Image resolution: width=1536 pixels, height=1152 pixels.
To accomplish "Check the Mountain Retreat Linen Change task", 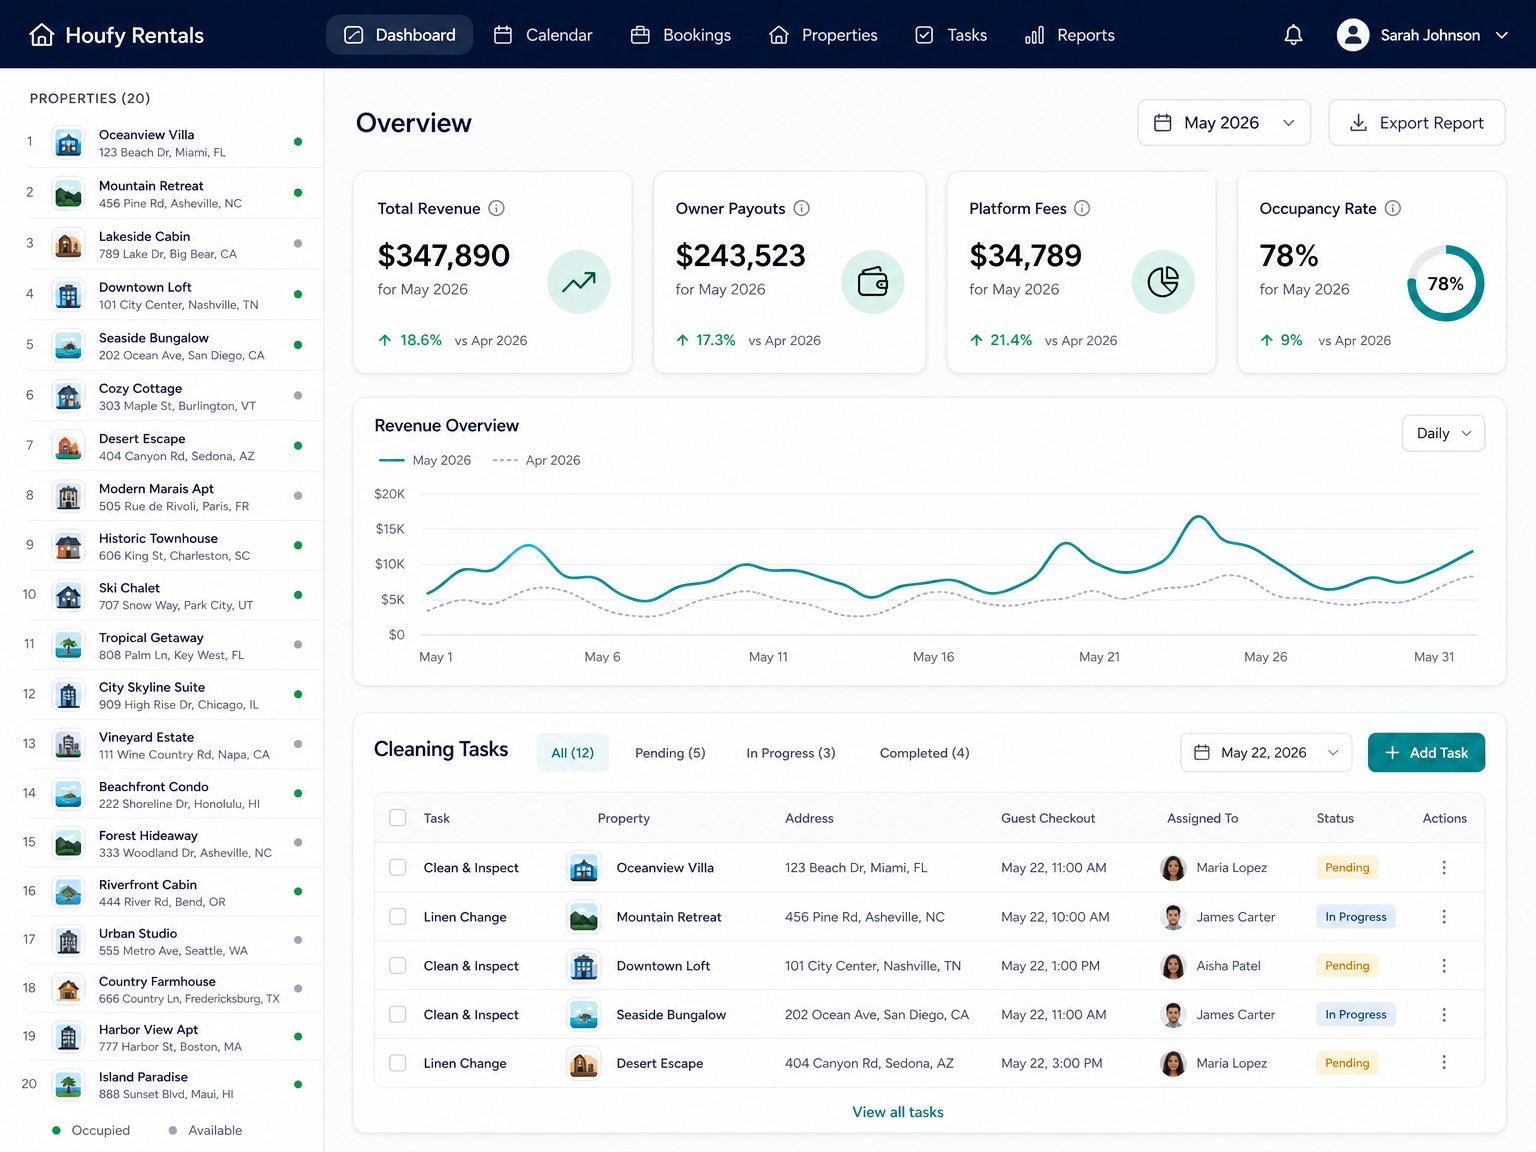I will pyautogui.click(x=398, y=917).
